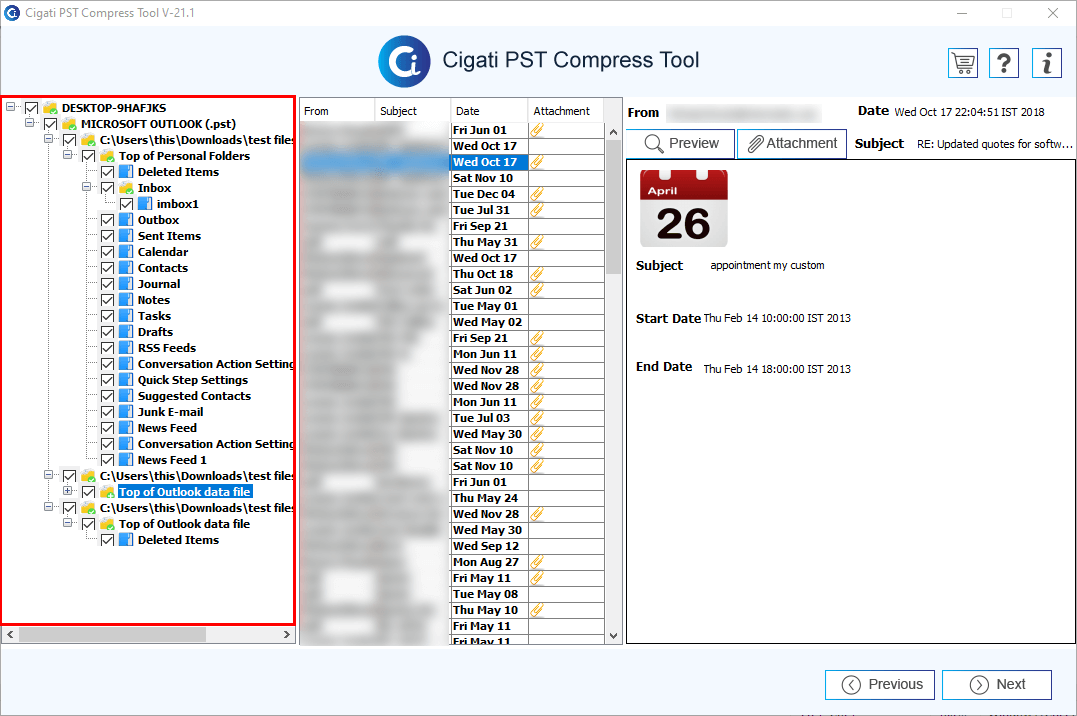Open the help question mark icon

(1004, 63)
